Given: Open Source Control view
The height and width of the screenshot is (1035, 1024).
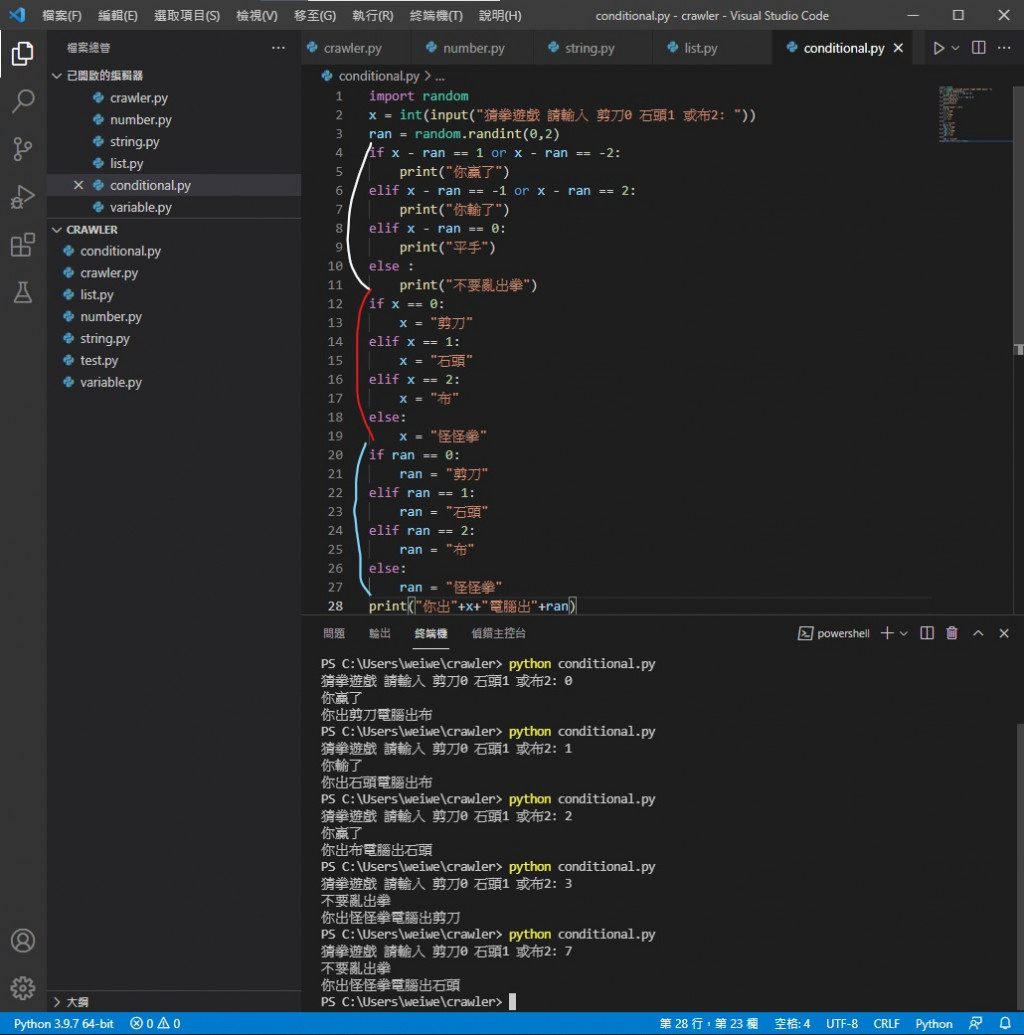Looking at the screenshot, I should pos(22,149).
